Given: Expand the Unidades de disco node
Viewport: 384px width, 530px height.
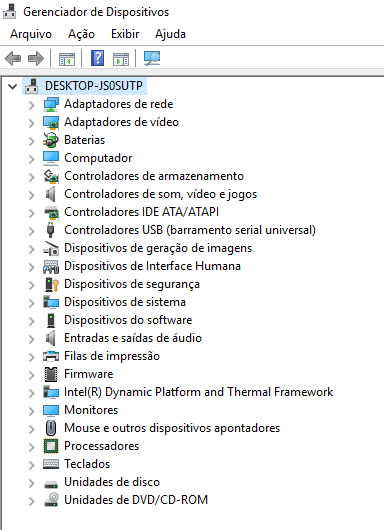Looking at the screenshot, I should pyautogui.click(x=31, y=483).
